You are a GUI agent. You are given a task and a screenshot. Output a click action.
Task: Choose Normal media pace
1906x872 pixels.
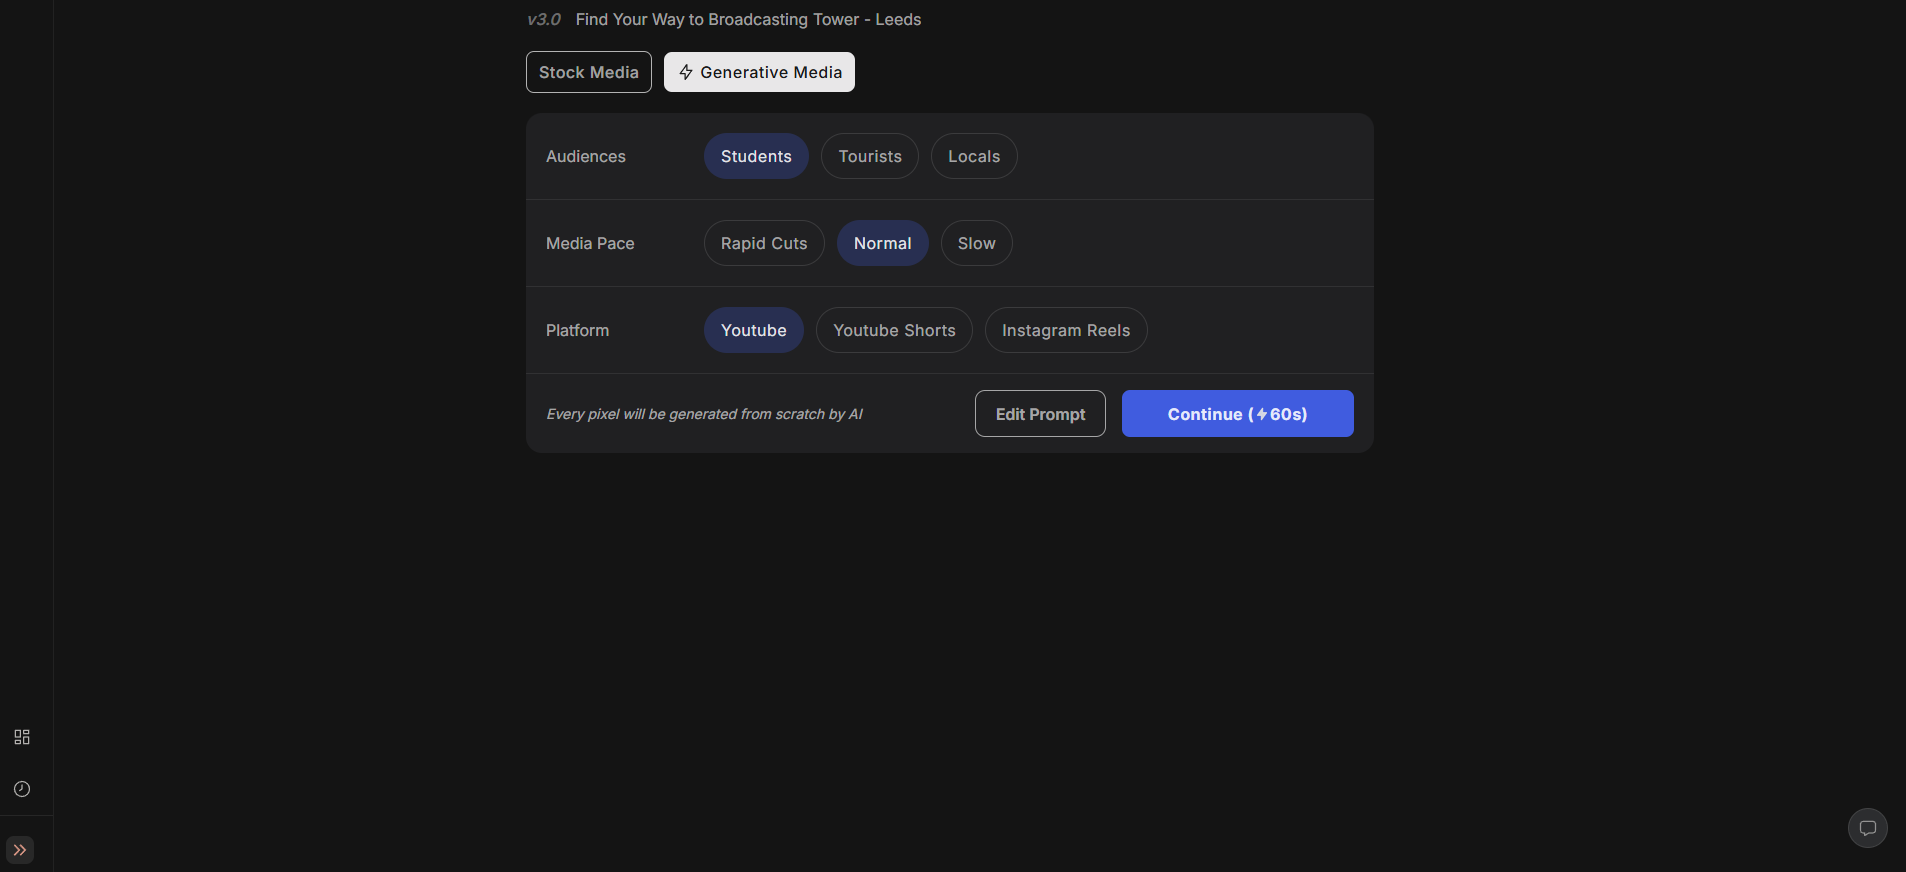click(x=883, y=243)
